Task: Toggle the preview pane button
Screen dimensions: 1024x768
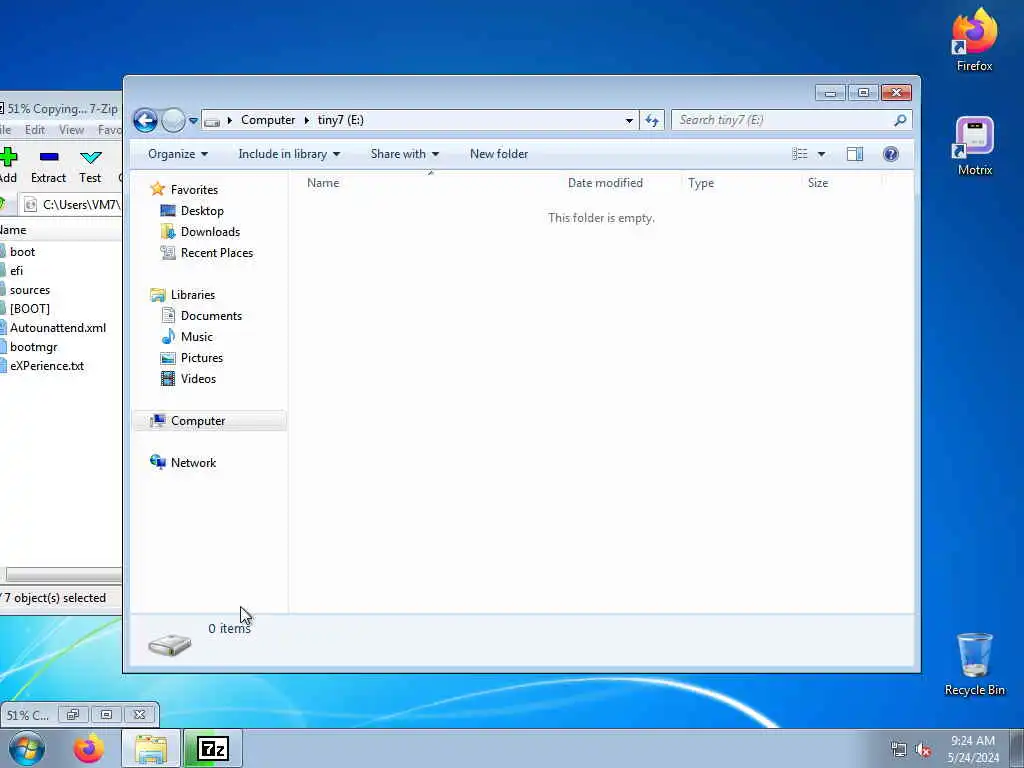Action: (x=855, y=154)
